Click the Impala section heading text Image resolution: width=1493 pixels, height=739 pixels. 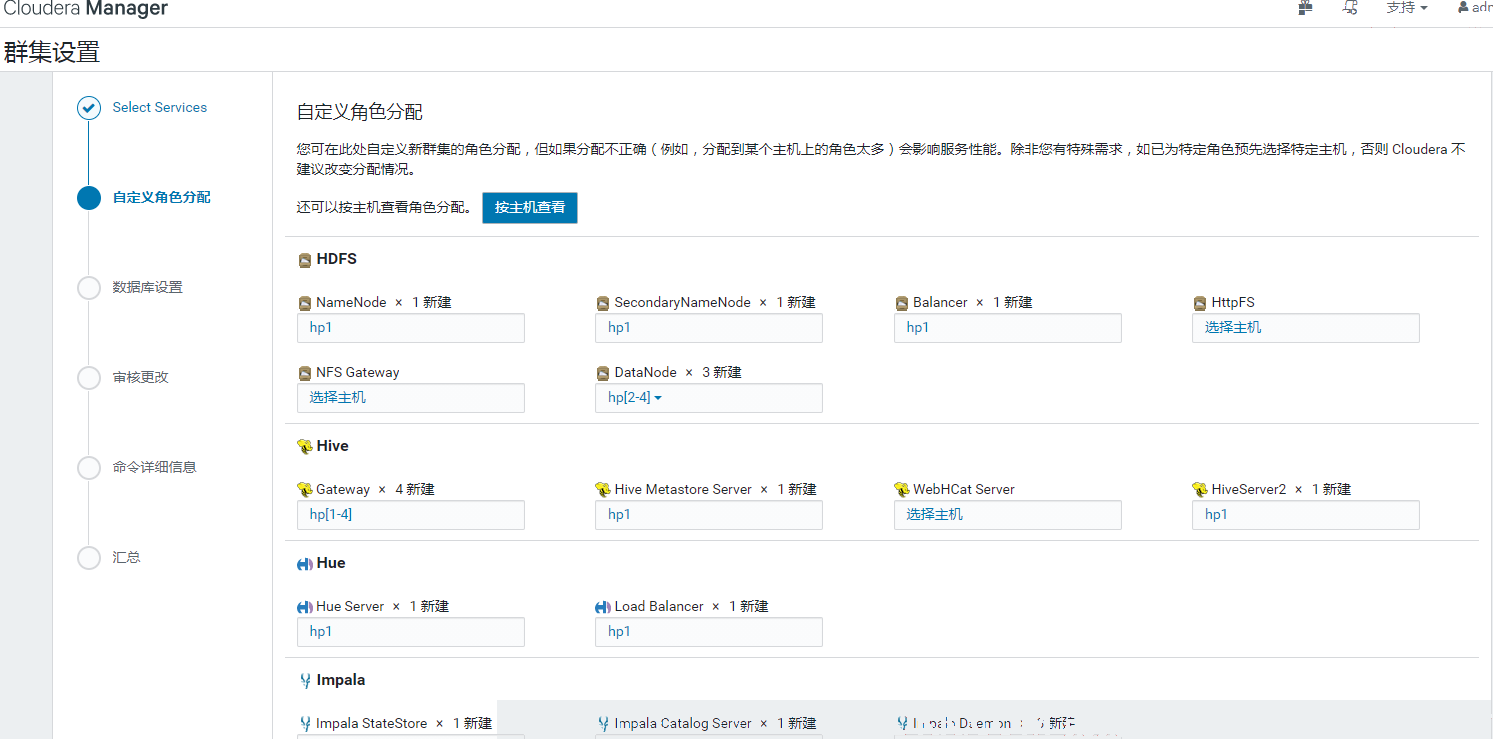(x=341, y=680)
